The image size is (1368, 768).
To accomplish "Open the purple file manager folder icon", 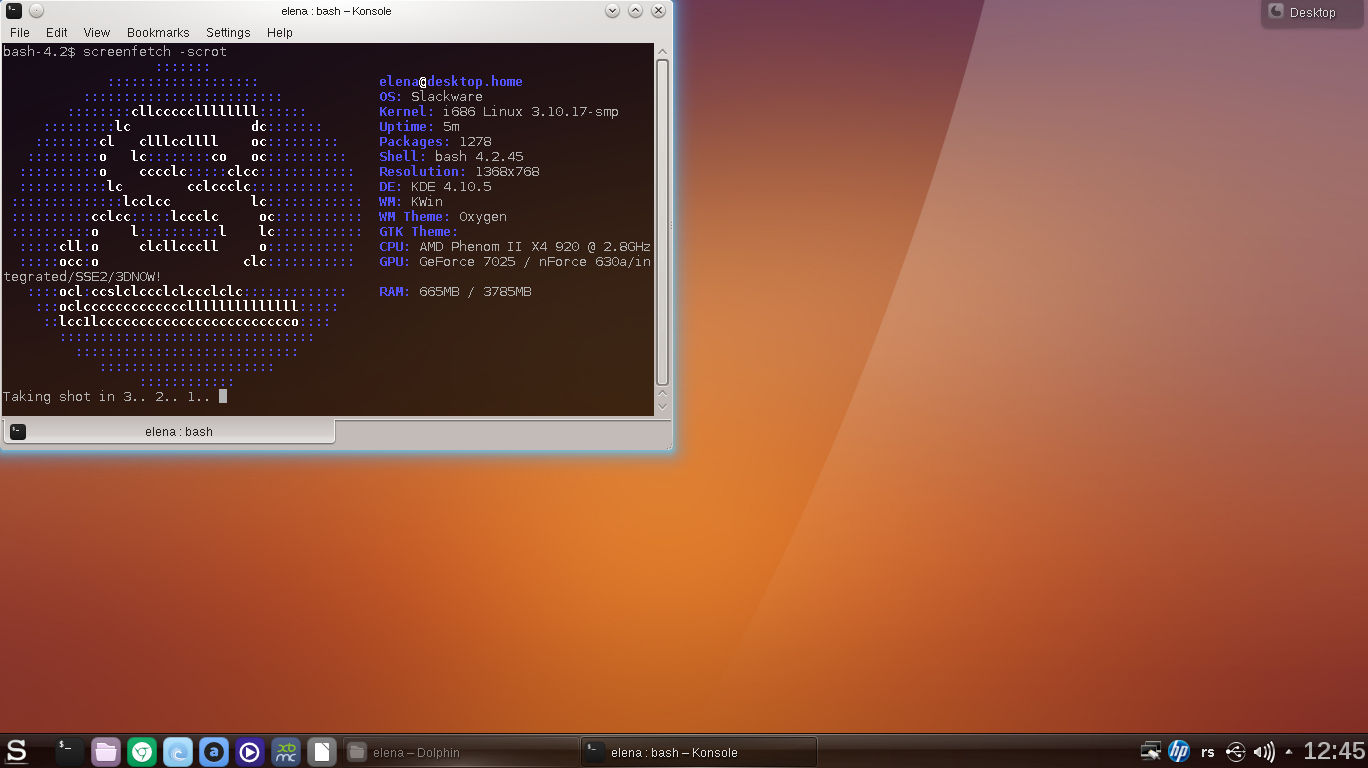I will coord(105,752).
